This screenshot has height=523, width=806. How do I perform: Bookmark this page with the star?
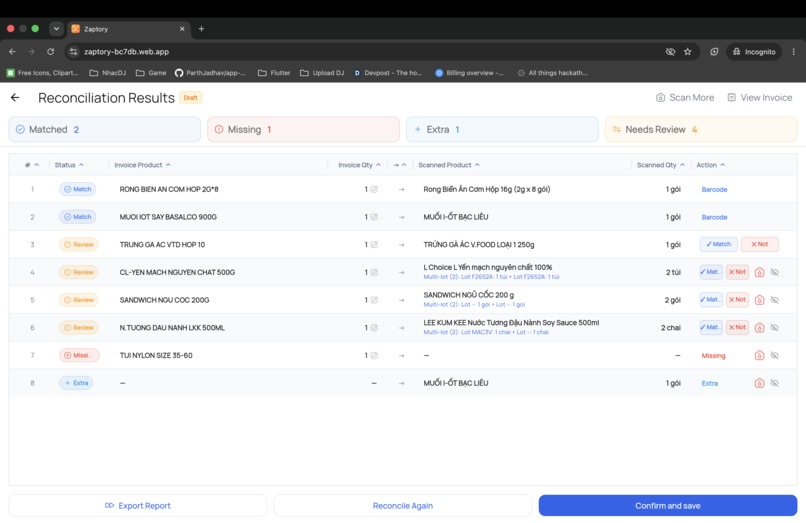coord(687,51)
